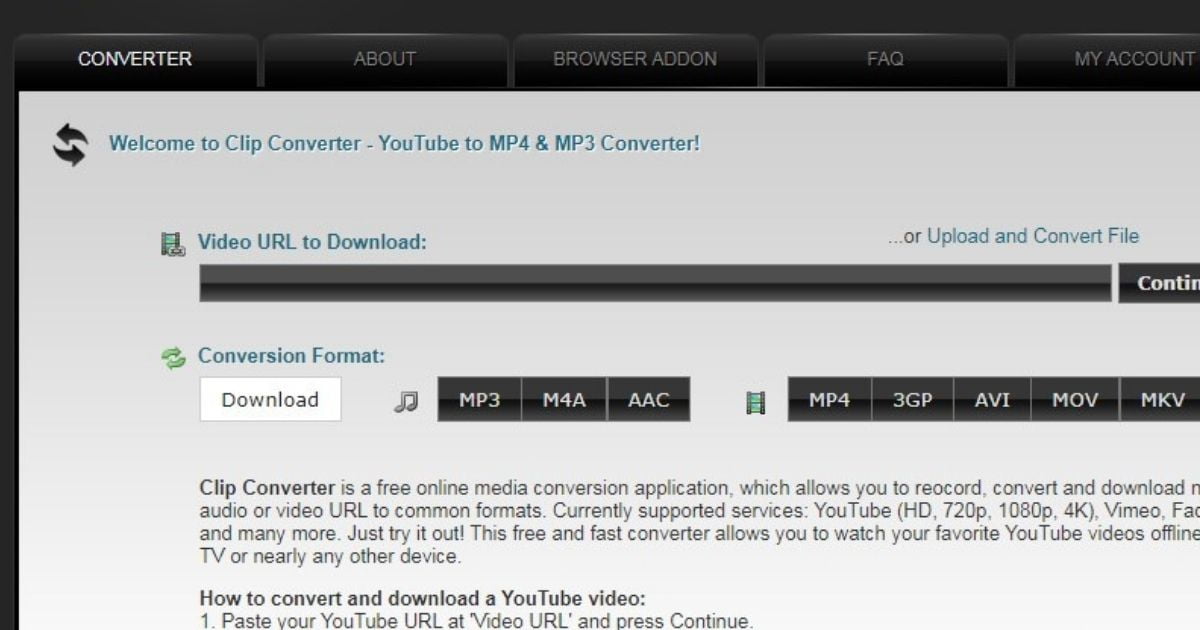
Task: Click the welcome heading 'Welcome to Clip Converter'
Action: click(404, 144)
